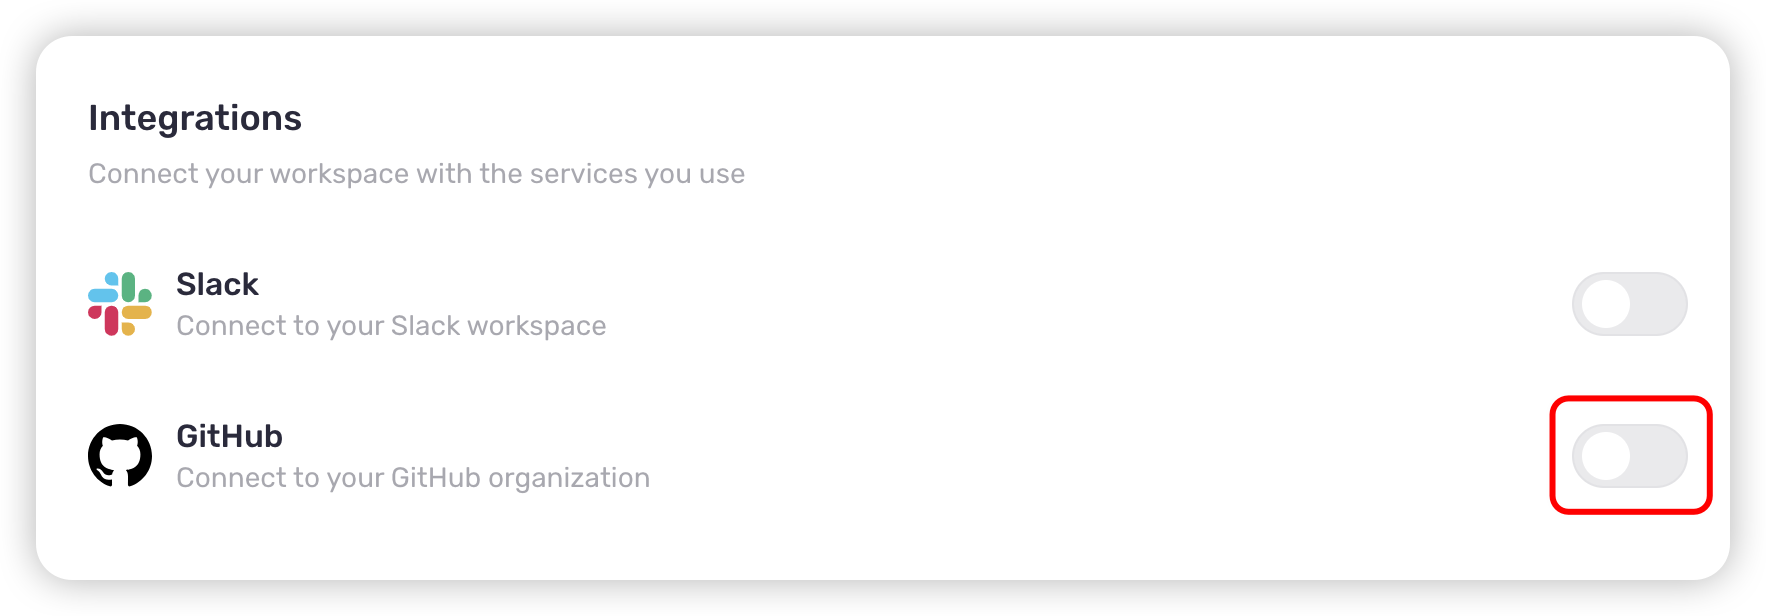Click the Integrations heading
This screenshot has height=616, width=1766.
195,118
